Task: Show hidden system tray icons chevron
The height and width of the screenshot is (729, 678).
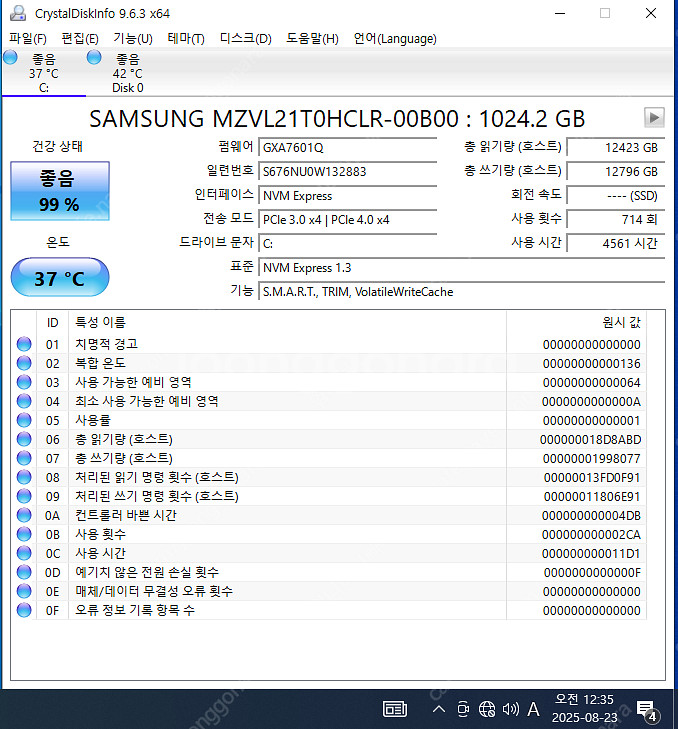Action: pyautogui.click(x=439, y=709)
